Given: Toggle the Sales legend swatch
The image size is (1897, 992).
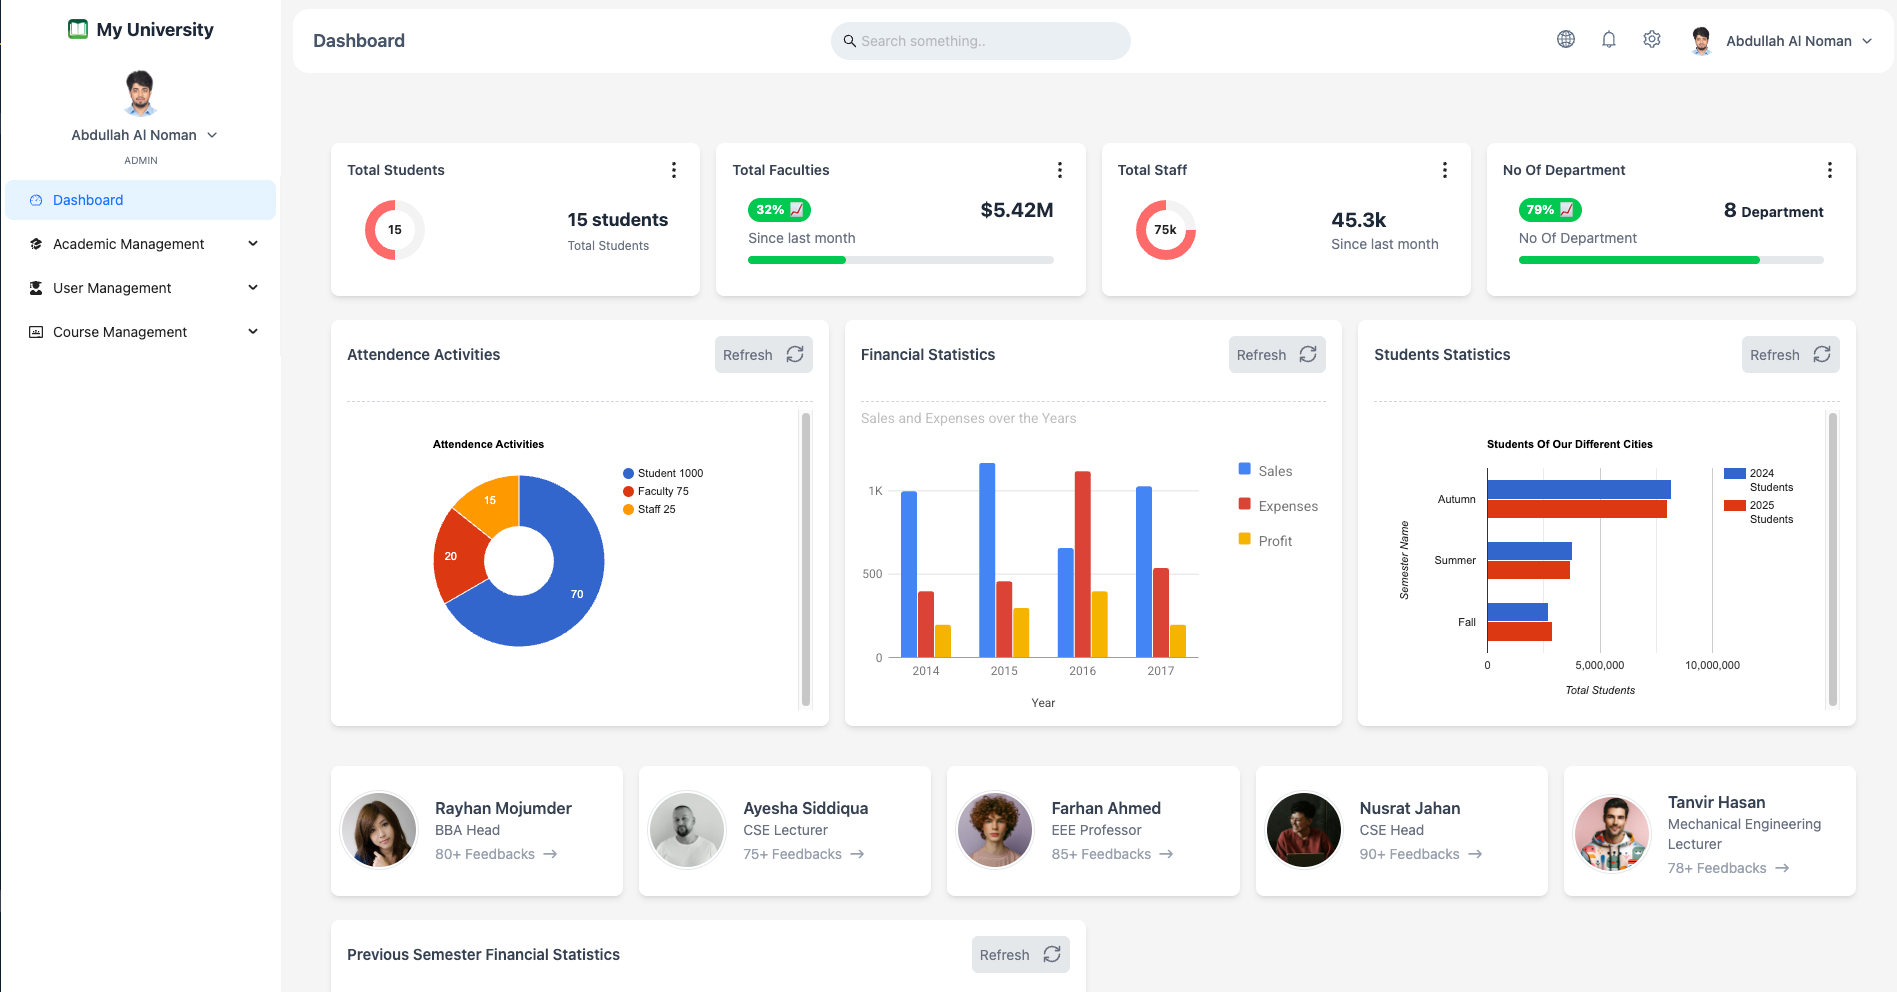Looking at the screenshot, I should click(x=1245, y=469).
